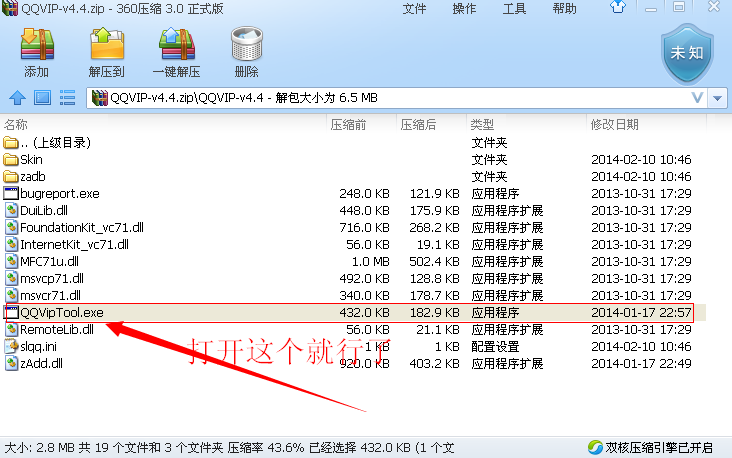
Task: Click the bugreport.exe file icon
Action: 11,193
